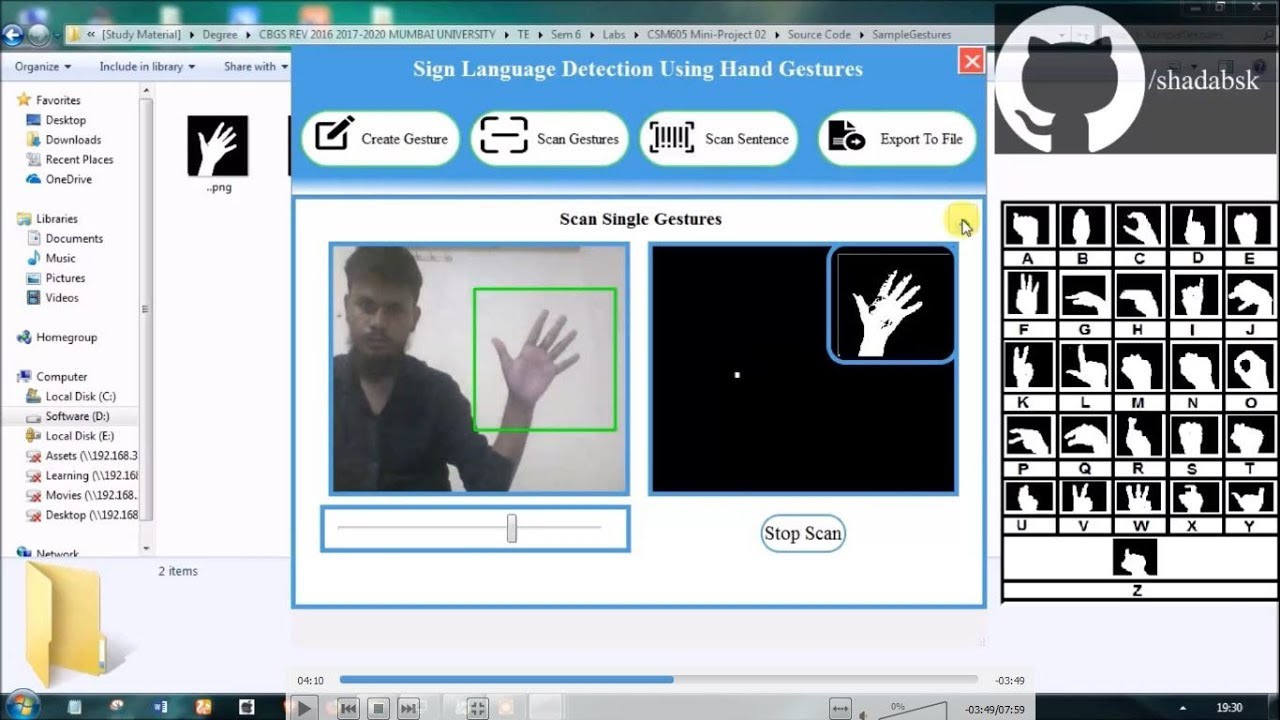The width and height of the screenshot is (1280, 720).
Task: Adjust the threshold slider below the webcam feed
Action: (x=511, y=527)
